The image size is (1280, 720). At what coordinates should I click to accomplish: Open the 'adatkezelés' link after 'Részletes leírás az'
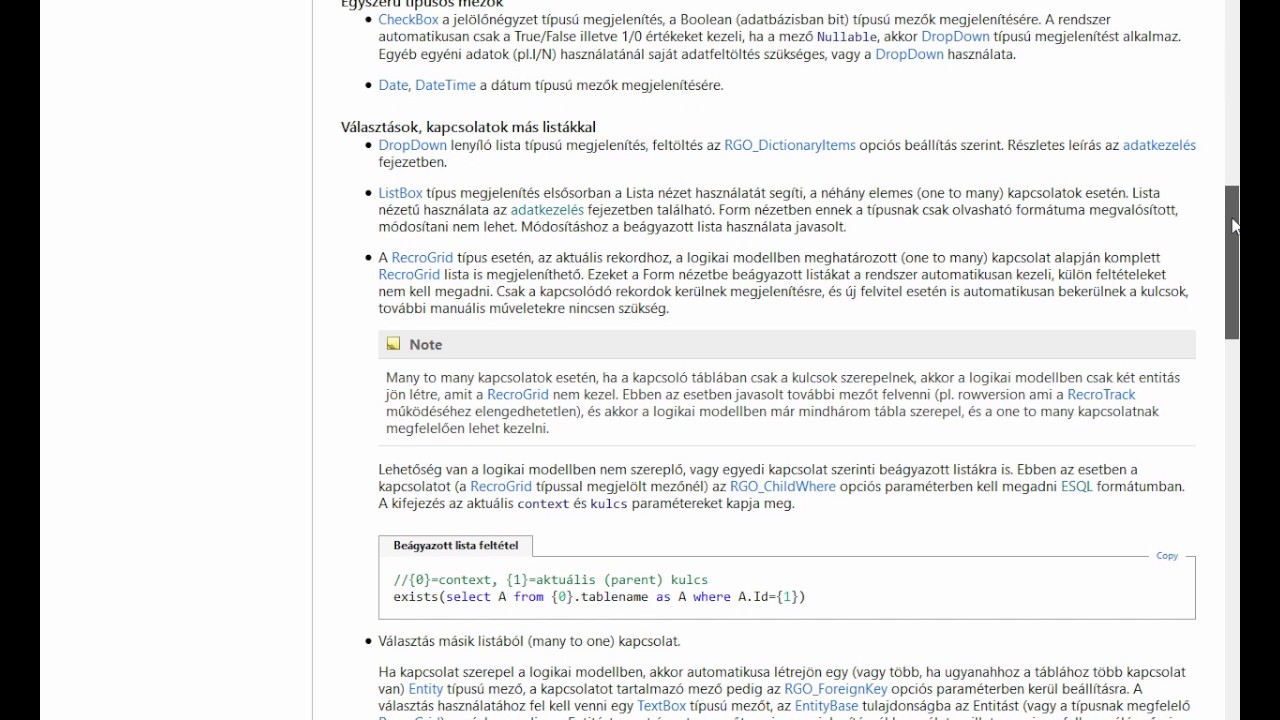1159,145
